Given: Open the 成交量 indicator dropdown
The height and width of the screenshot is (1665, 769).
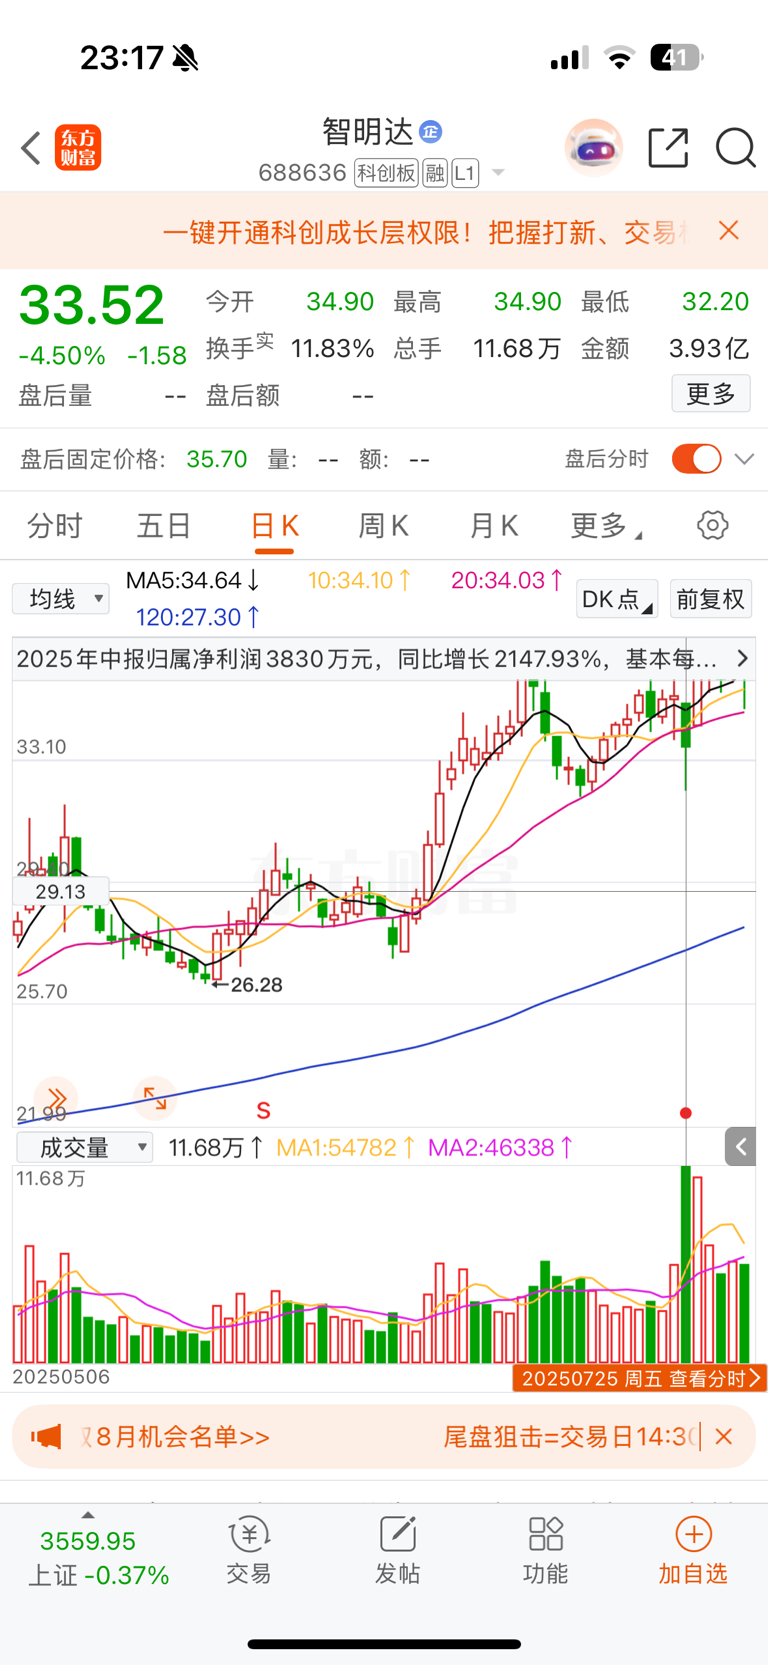Looking at the screenshot, I should [x=84, y=1147].
